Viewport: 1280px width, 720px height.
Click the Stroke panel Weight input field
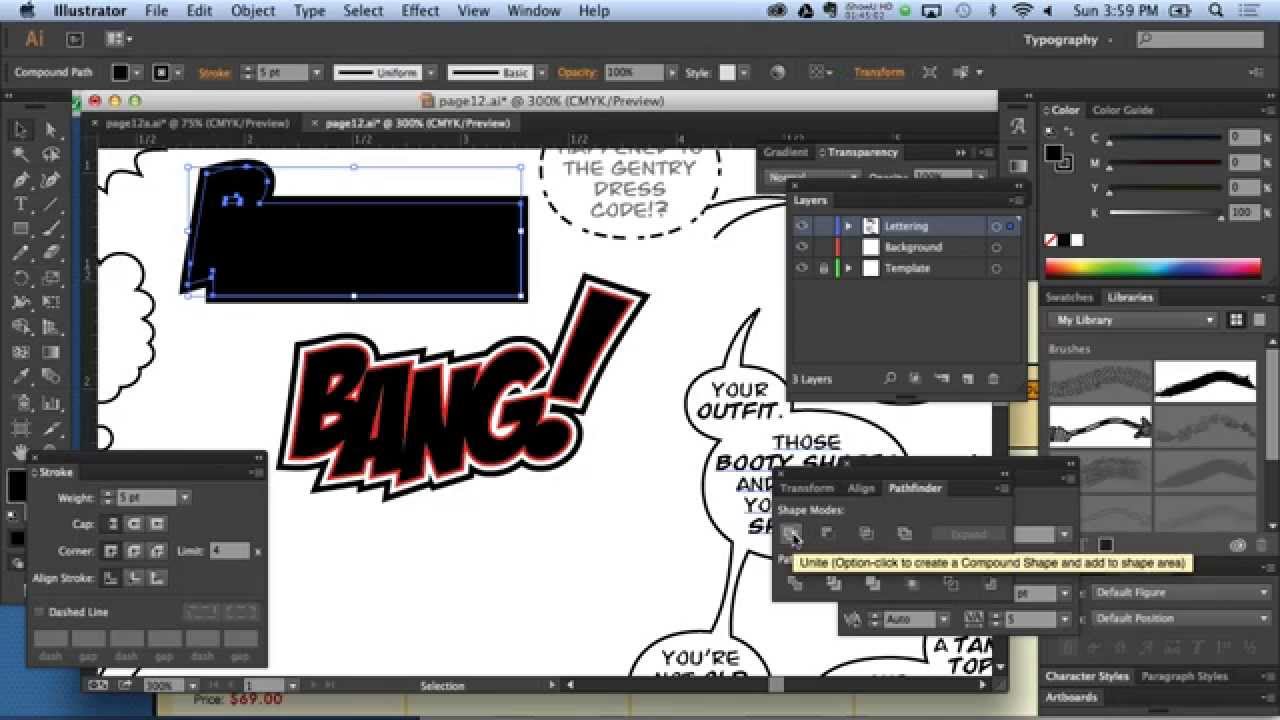pos(146,498)
